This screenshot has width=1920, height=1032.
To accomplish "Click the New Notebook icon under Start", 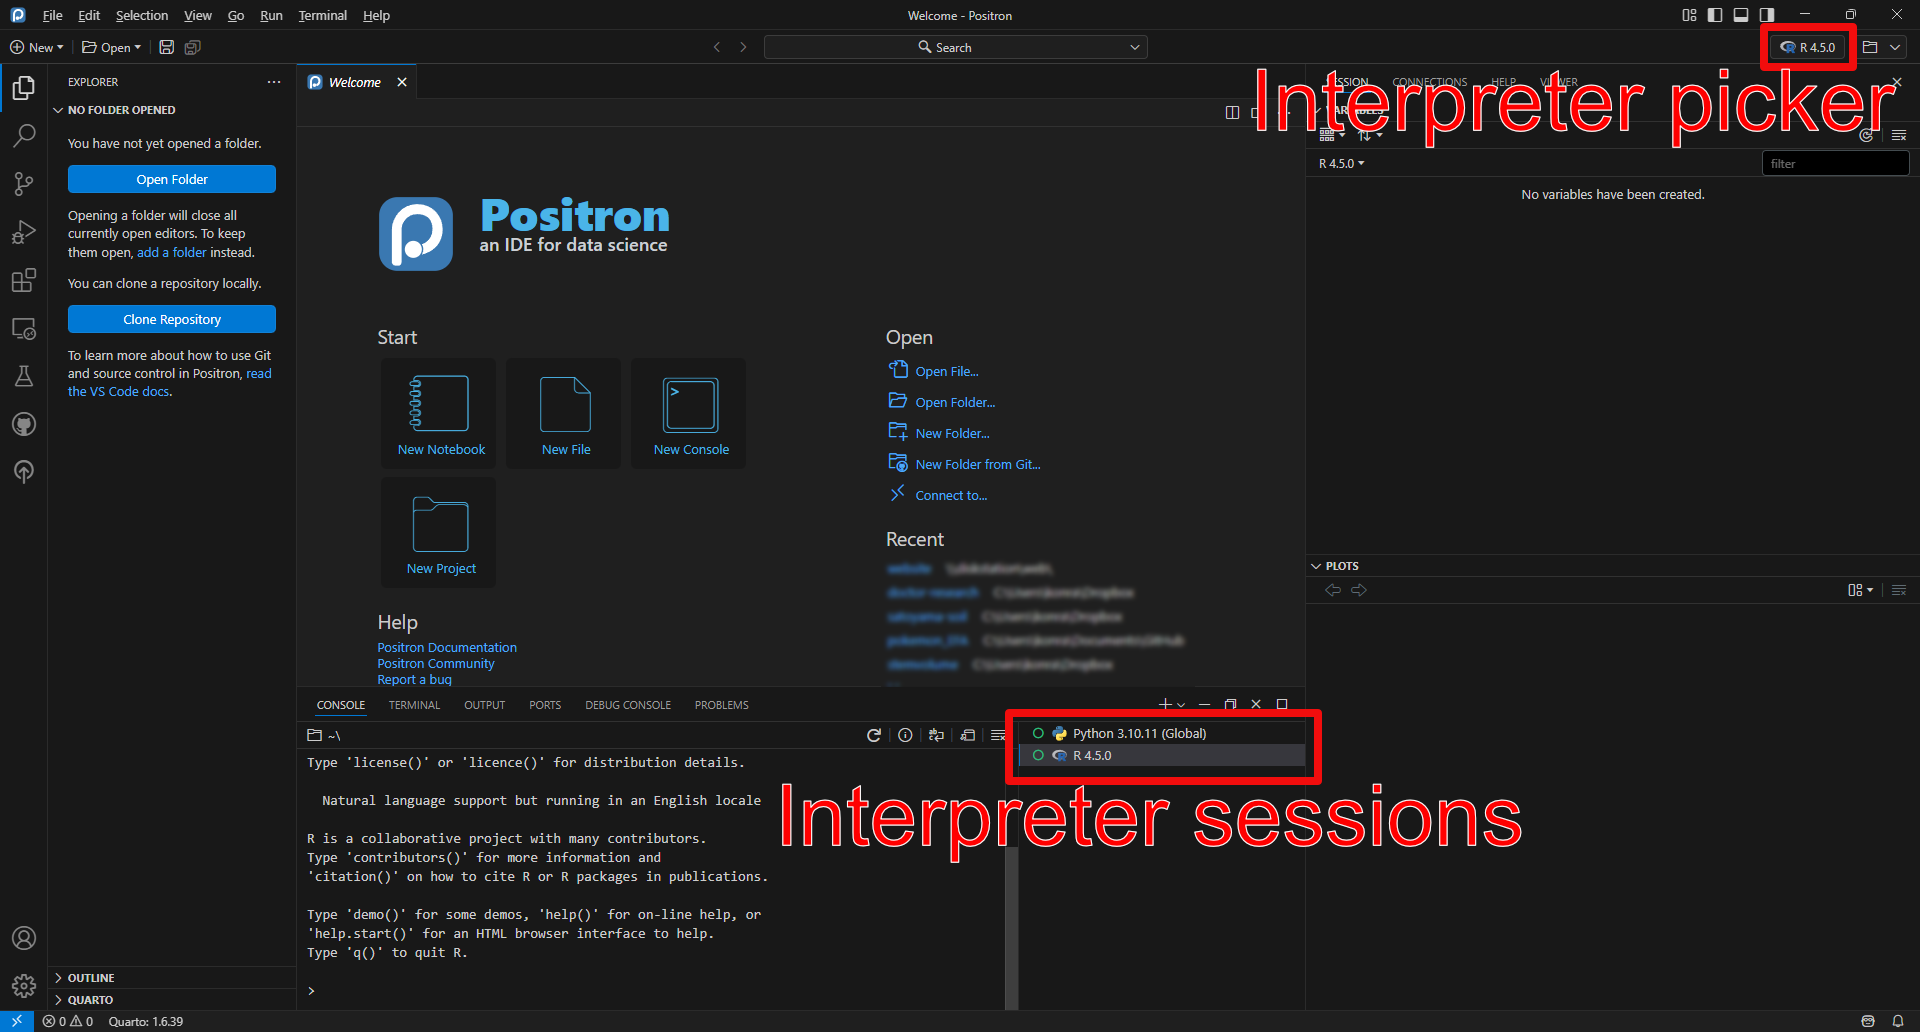I will [x=440, y=404].
